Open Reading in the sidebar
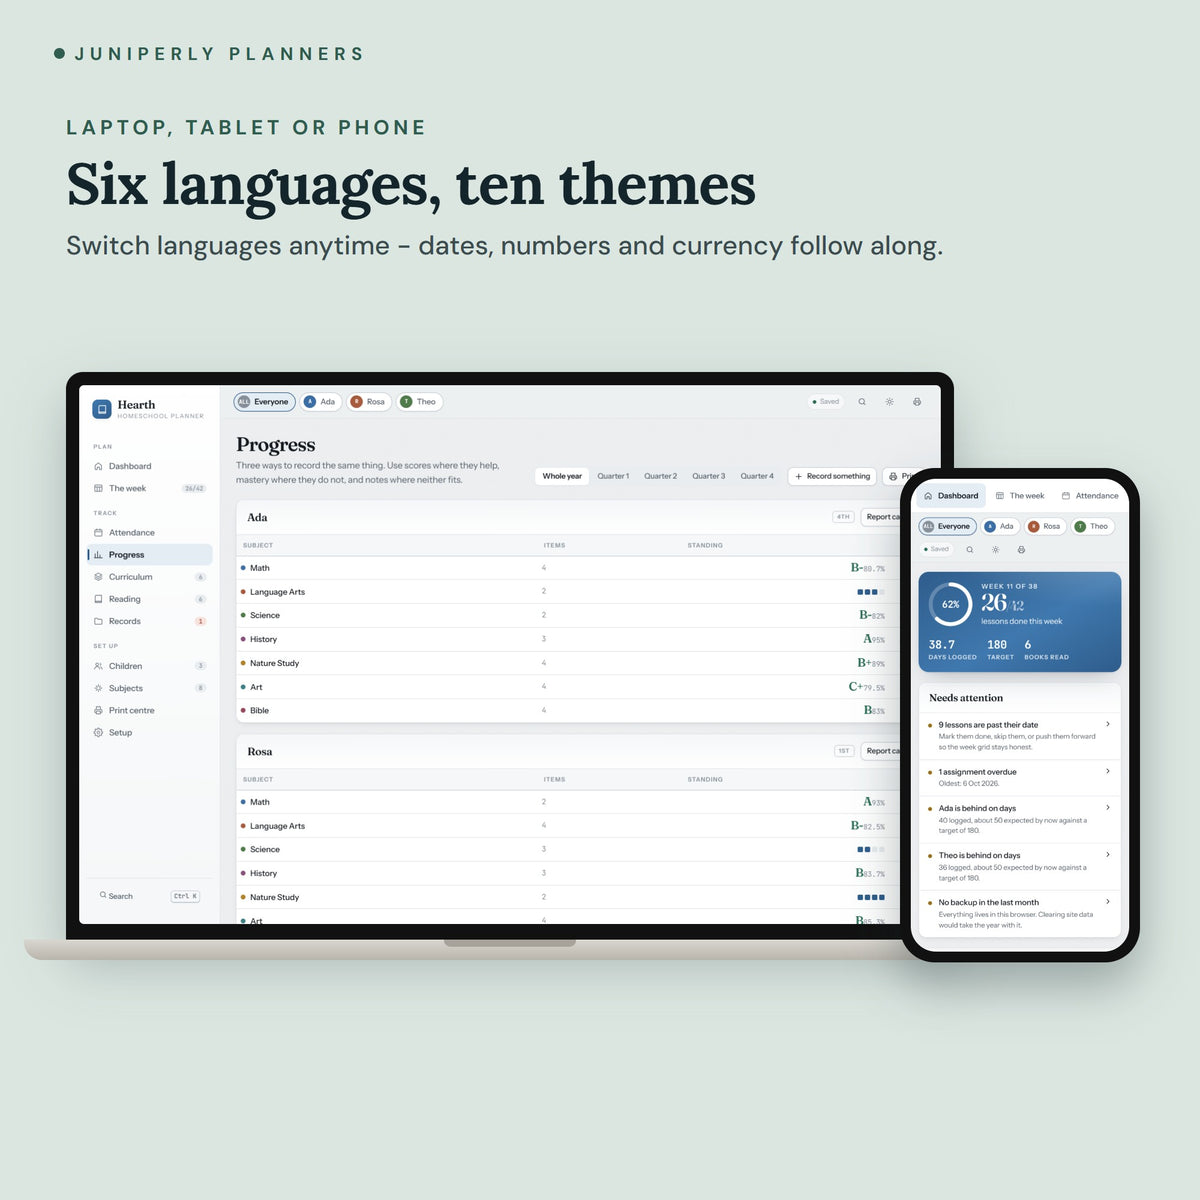 (x=150, y=599)
